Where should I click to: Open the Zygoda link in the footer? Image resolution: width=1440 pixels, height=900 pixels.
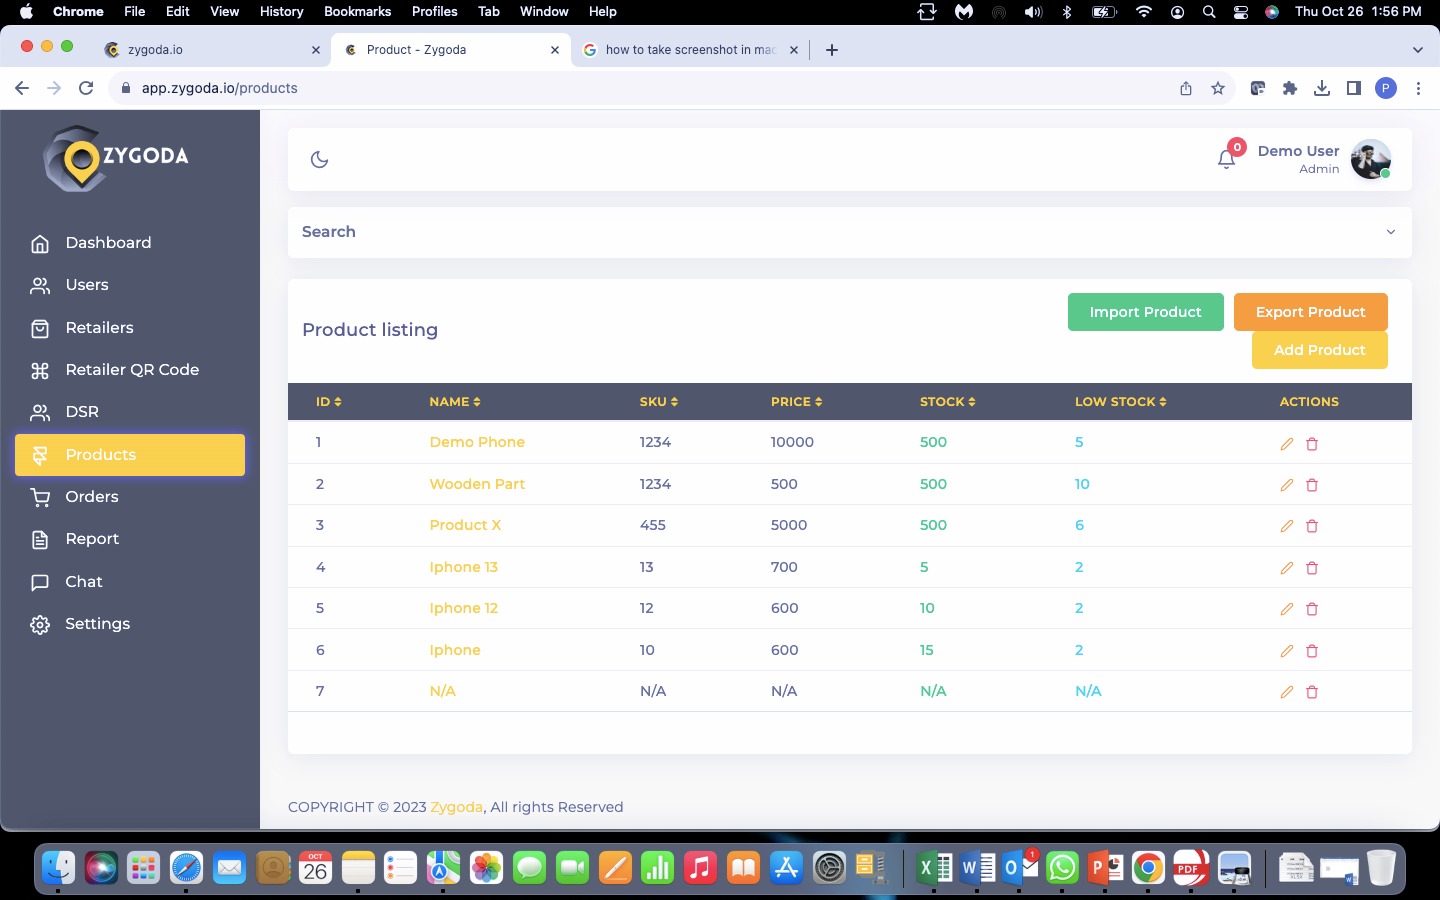click(456, 807)
